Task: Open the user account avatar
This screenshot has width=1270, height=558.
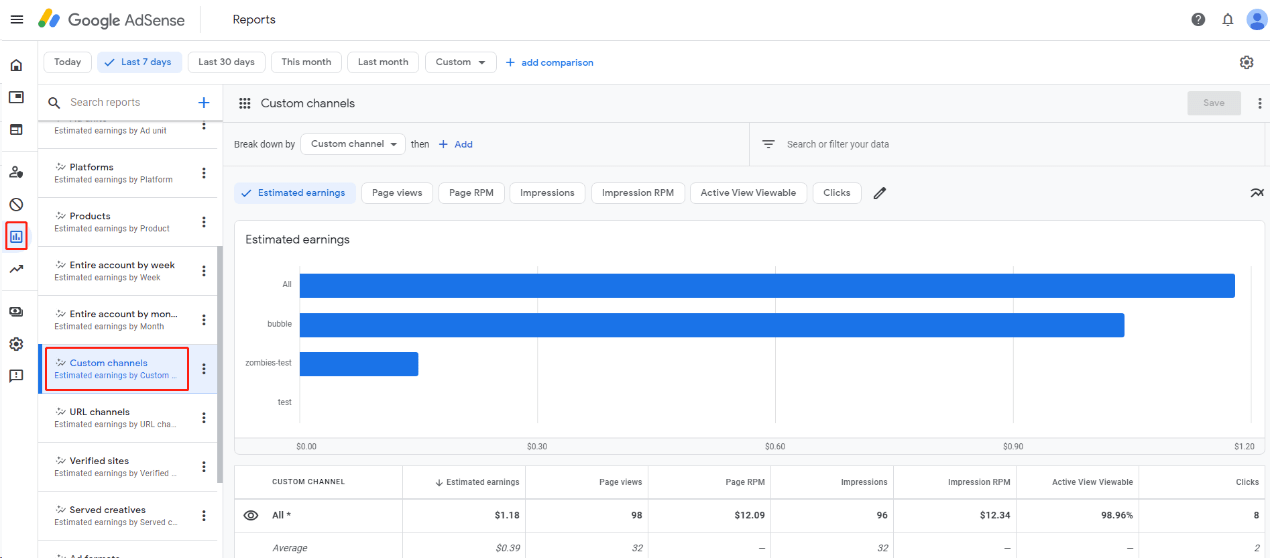Action: 1257,20
